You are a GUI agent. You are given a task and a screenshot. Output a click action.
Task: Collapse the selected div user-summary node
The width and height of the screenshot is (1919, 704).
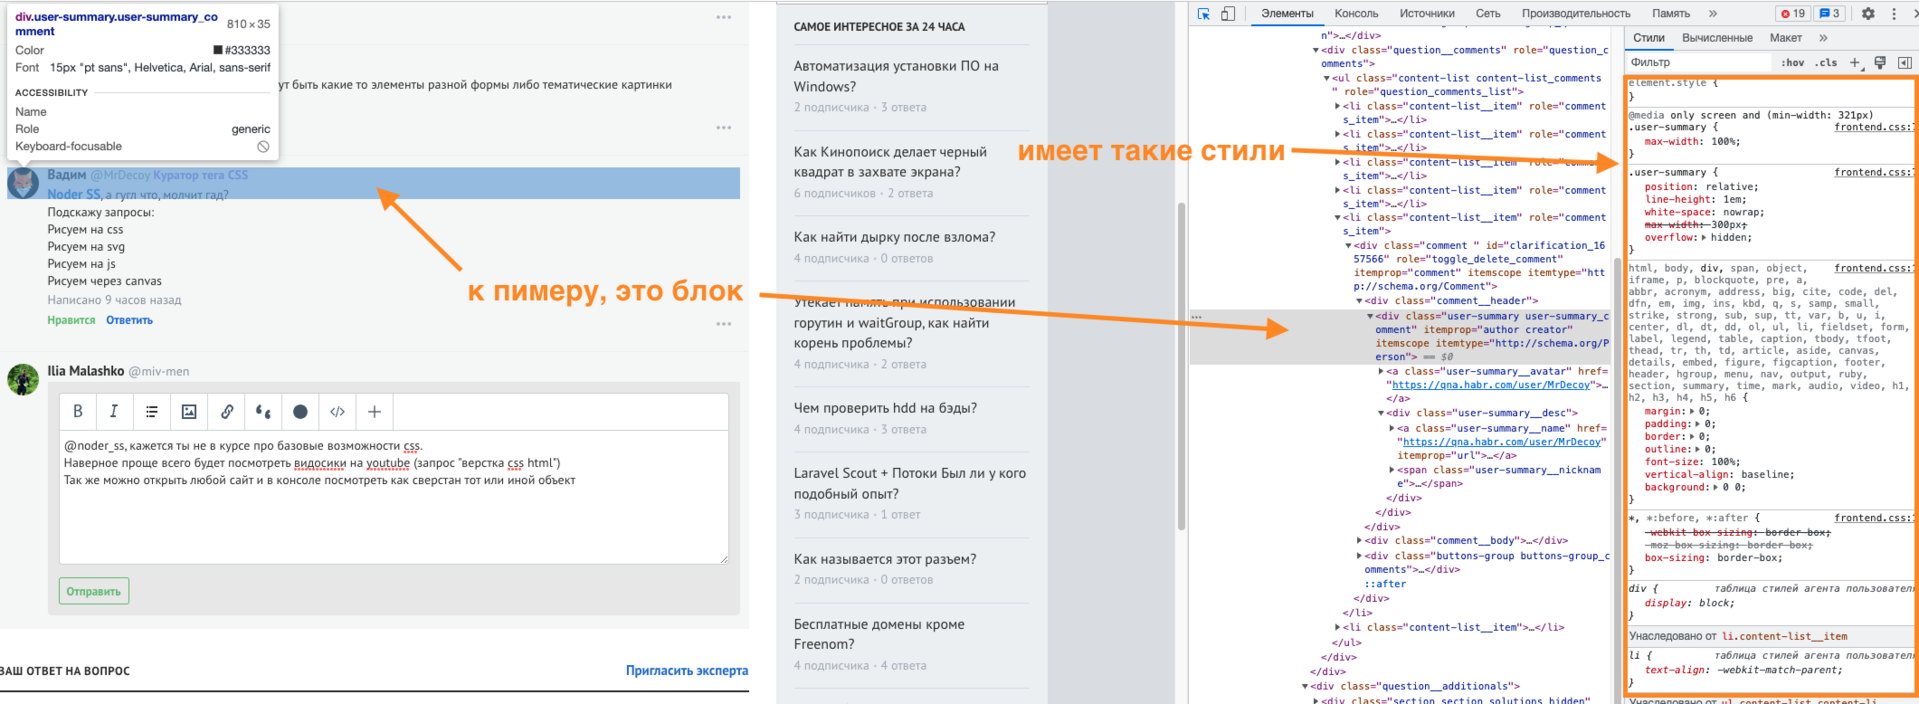pyautogui.click(x=1370, y=316)
